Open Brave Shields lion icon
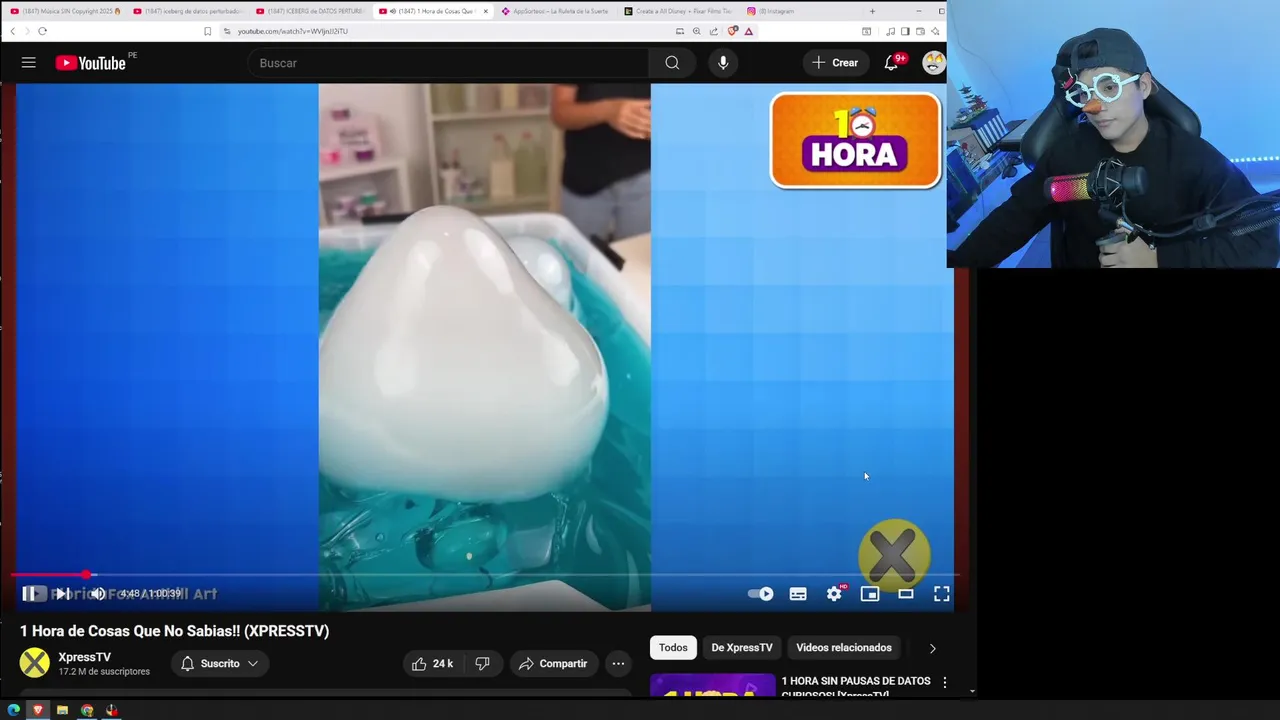The width and height of the screenshot is (1280, 720). [x=732, y=31]
